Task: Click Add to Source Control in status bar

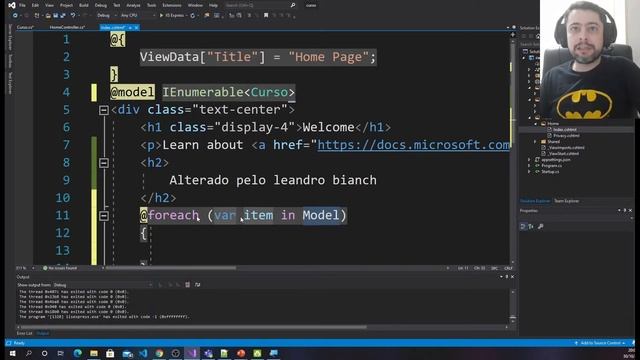Action: coord(600,343)
